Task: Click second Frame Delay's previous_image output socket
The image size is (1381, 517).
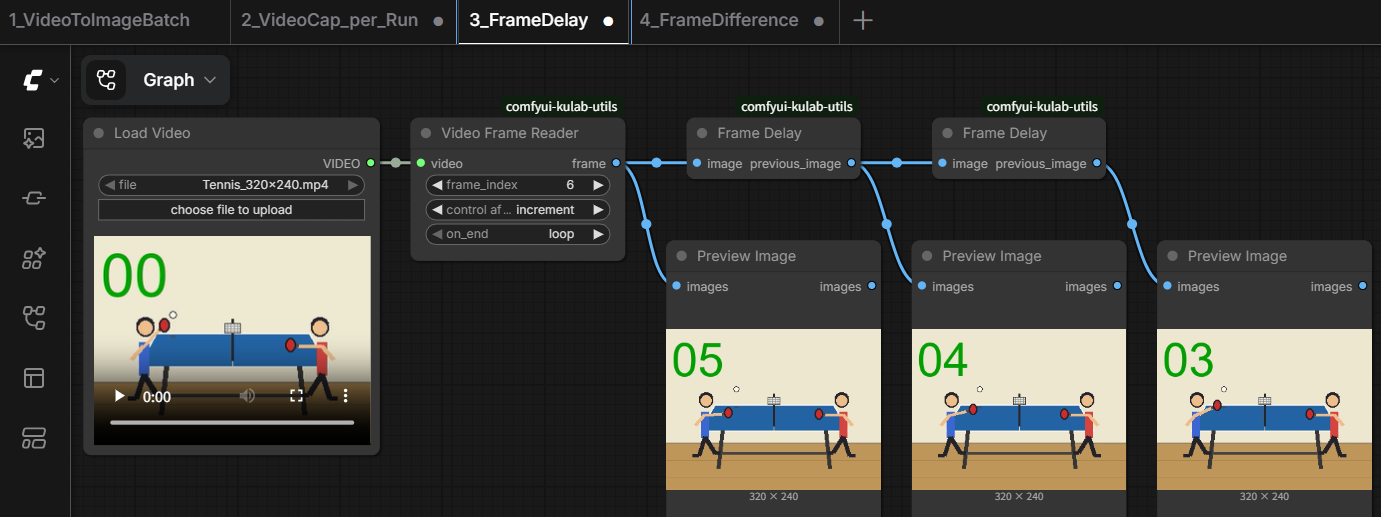Action: click(x=1097, y=163)
